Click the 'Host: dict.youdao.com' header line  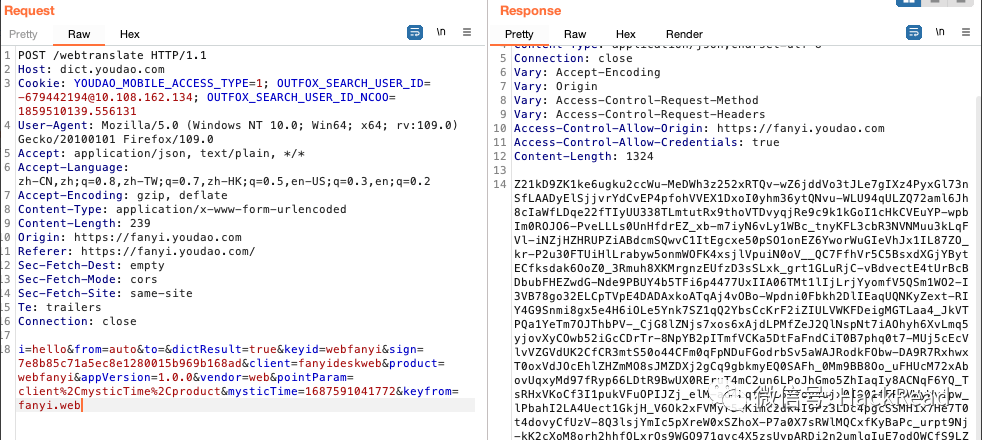click(x=91, y=69)
